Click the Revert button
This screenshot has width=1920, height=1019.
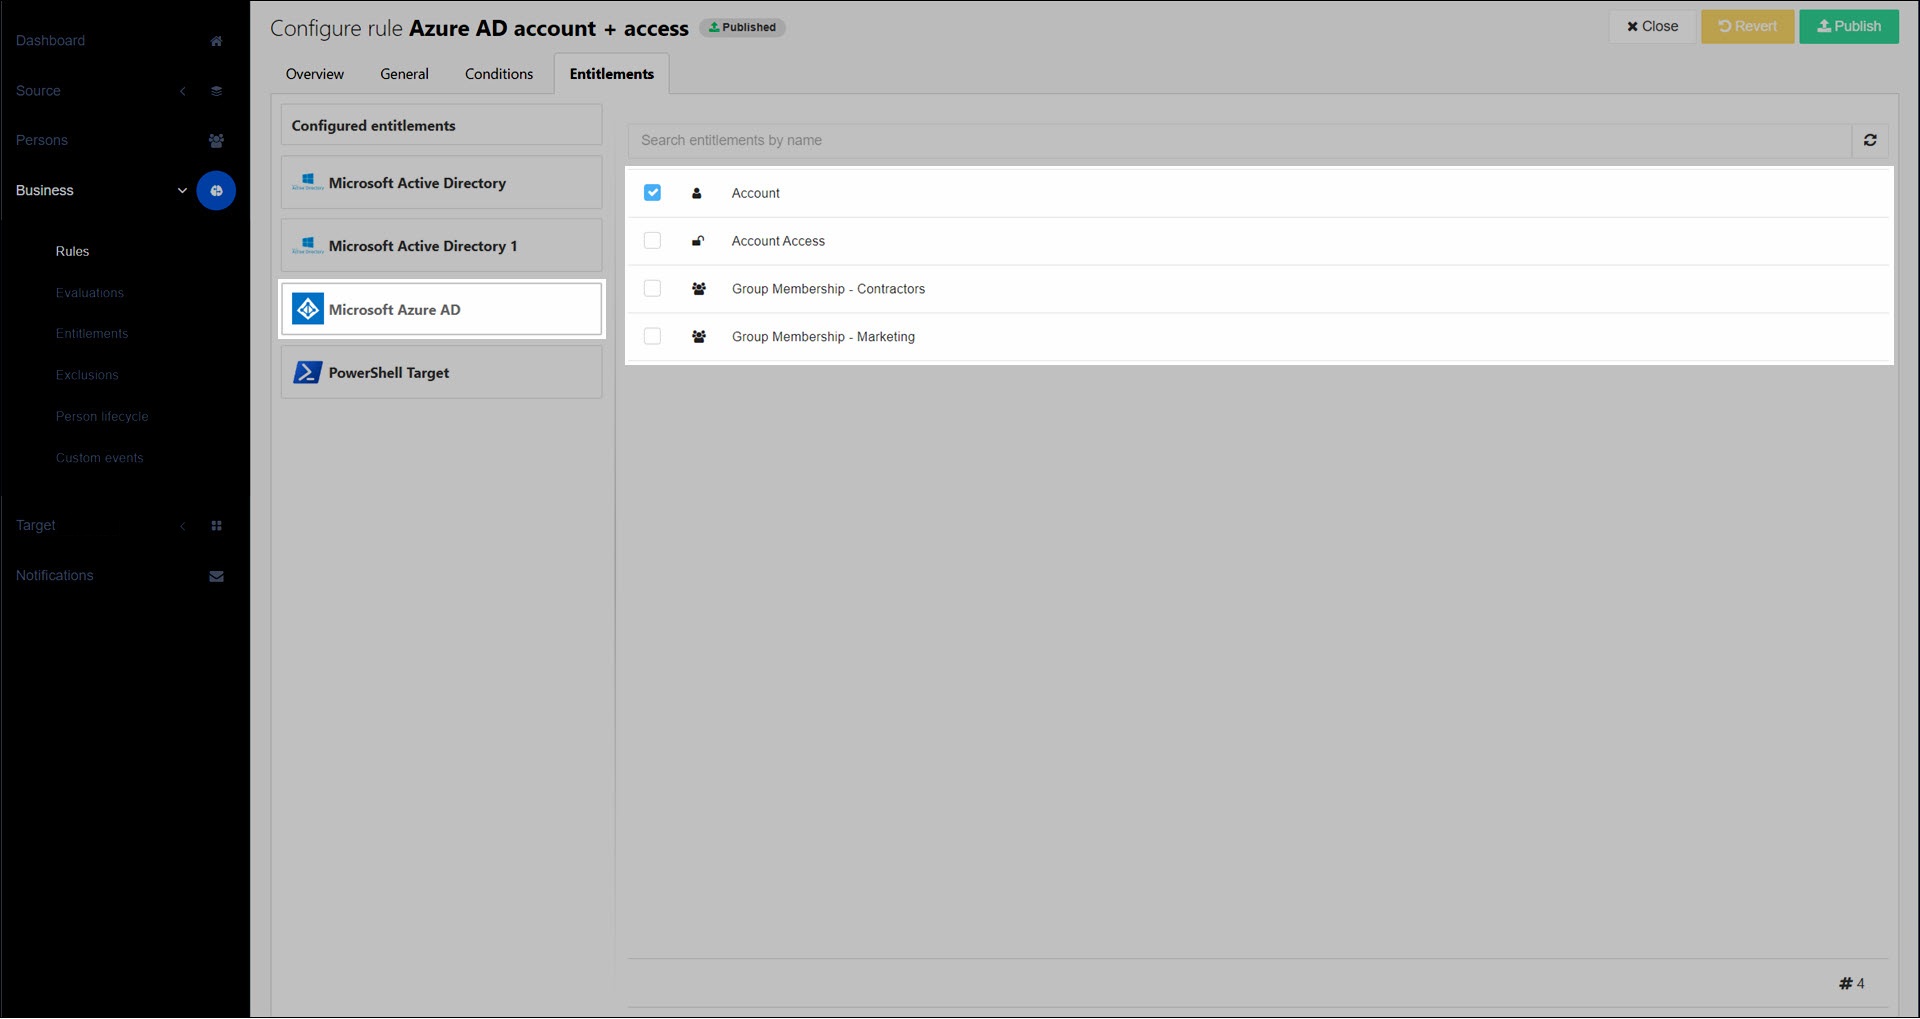tap(1747, 26)
